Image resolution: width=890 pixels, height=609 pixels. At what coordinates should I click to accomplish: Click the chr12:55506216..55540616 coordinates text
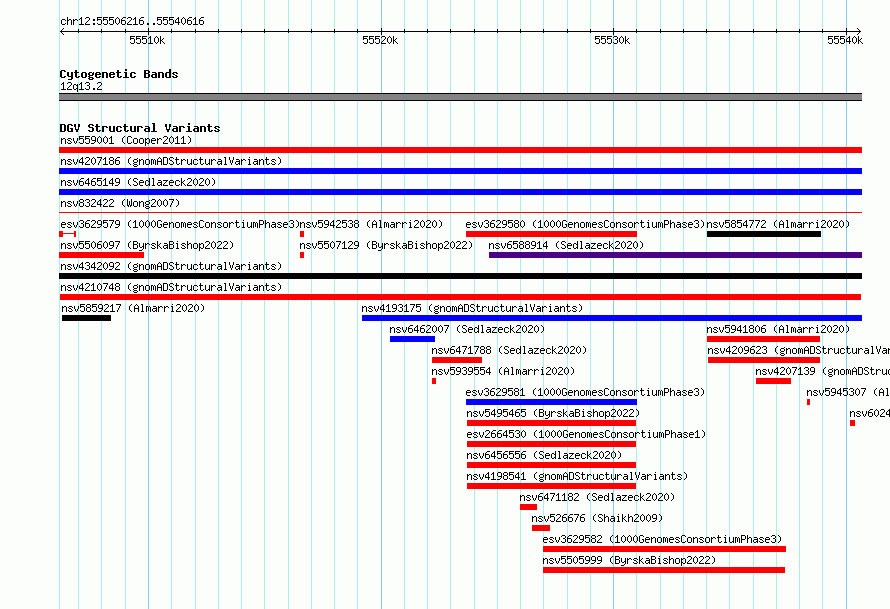click(132, 21)
